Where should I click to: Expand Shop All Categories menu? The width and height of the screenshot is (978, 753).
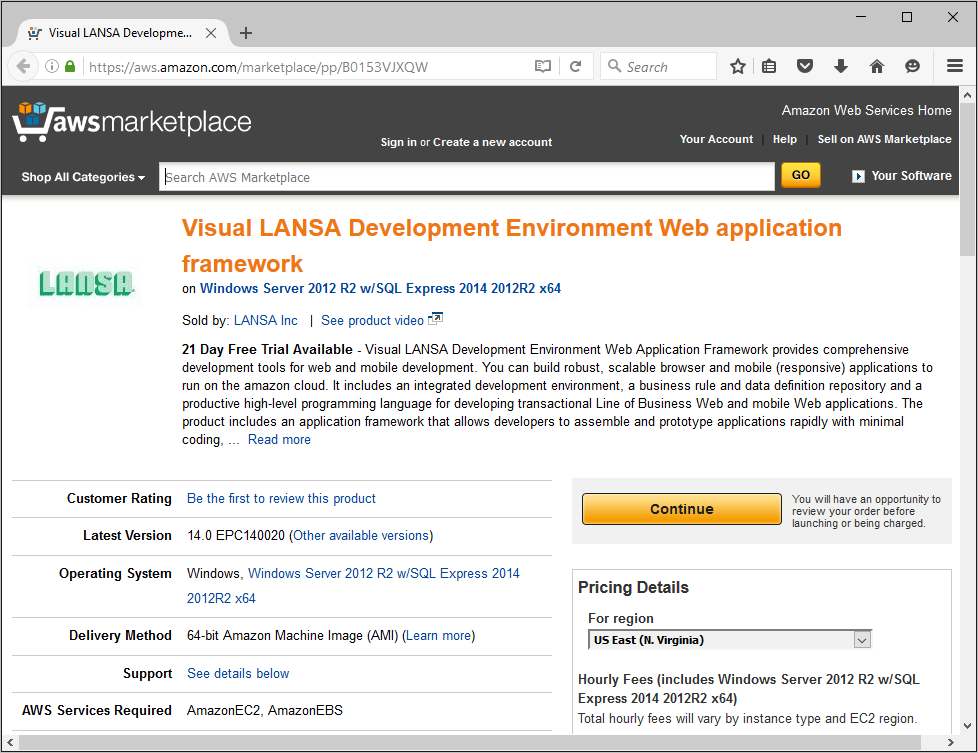tap(83, 177)
